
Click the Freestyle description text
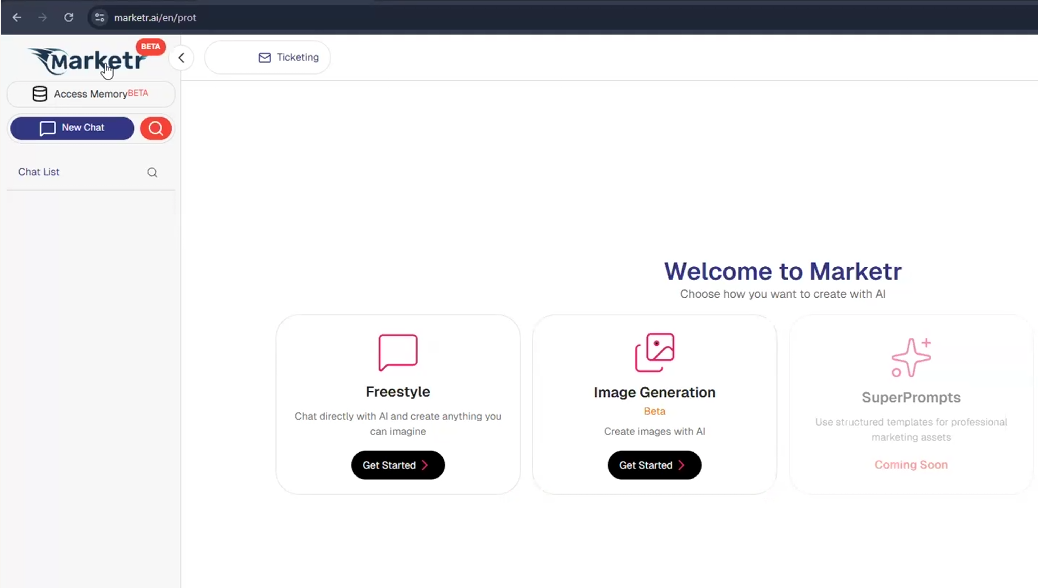pyautogui.click(x=398, y=424)
